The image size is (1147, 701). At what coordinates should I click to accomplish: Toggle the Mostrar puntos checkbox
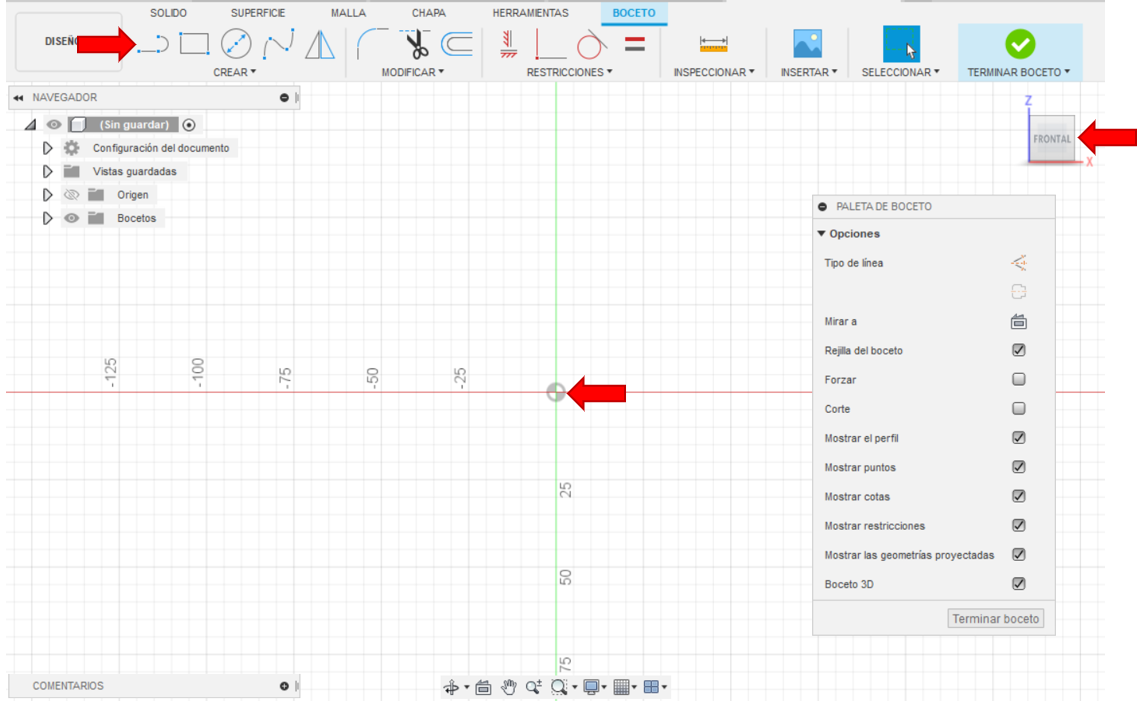(1018, 467)
